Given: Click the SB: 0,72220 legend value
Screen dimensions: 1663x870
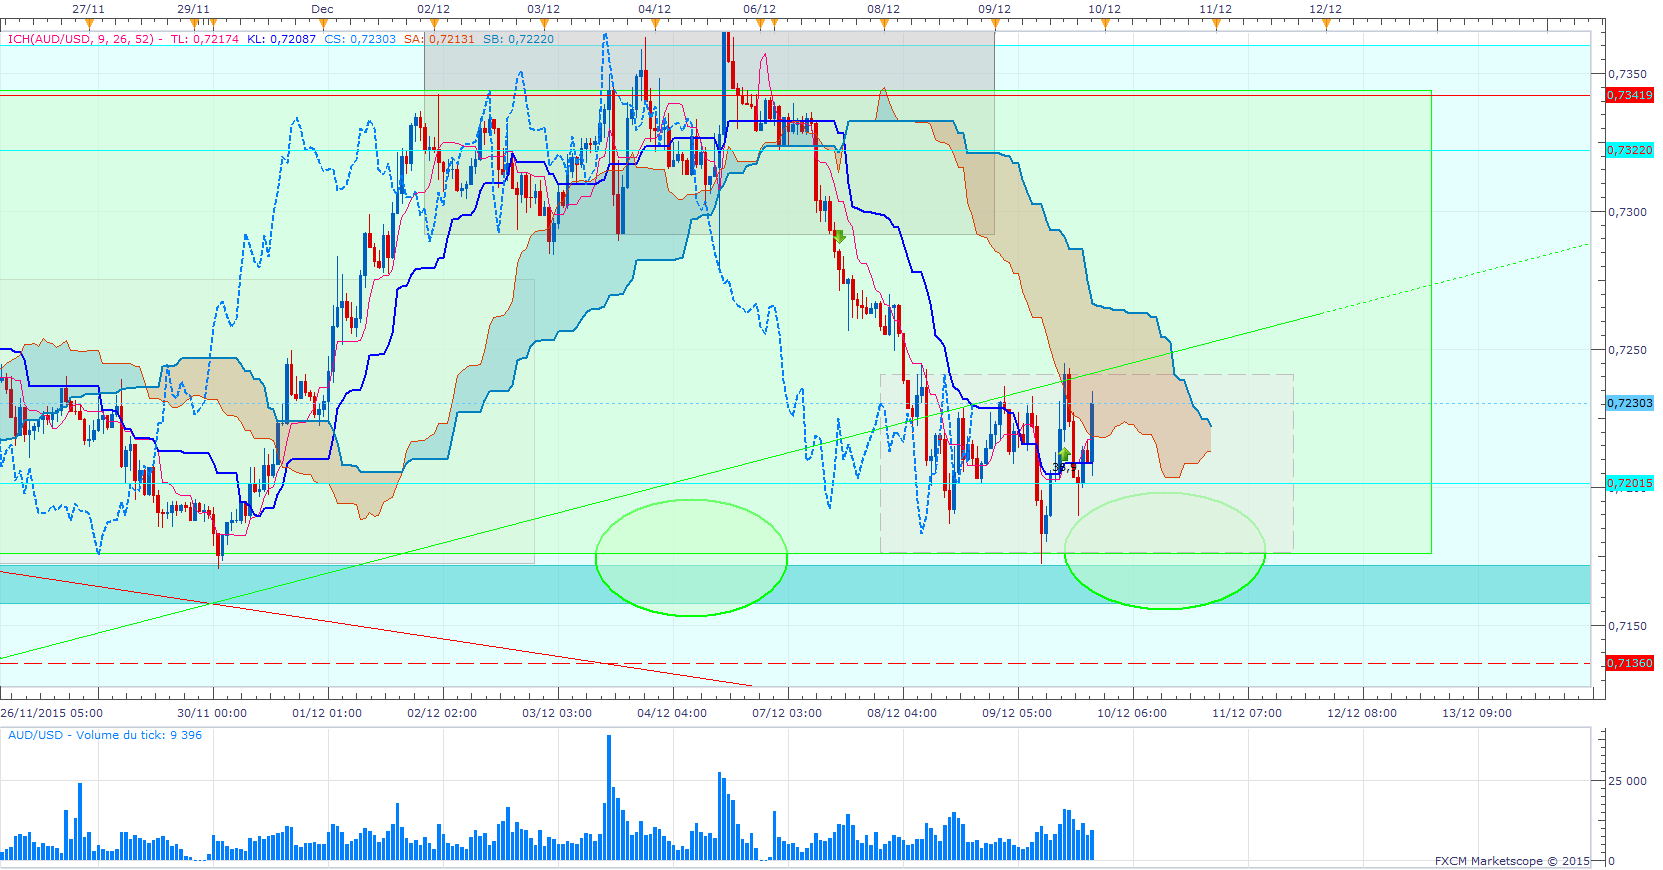Looking at the screenshot, I should coord(518,39).
